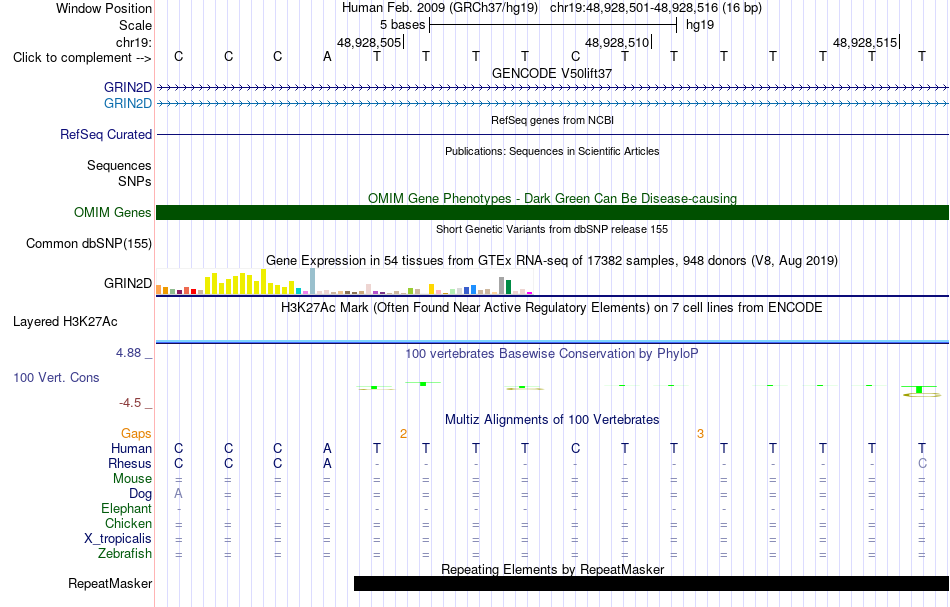The width and height of the screenshot is (950, 607).
Task: Click "Repeating Elements by RepeatMasker" title
Action: tap(553, 569)
